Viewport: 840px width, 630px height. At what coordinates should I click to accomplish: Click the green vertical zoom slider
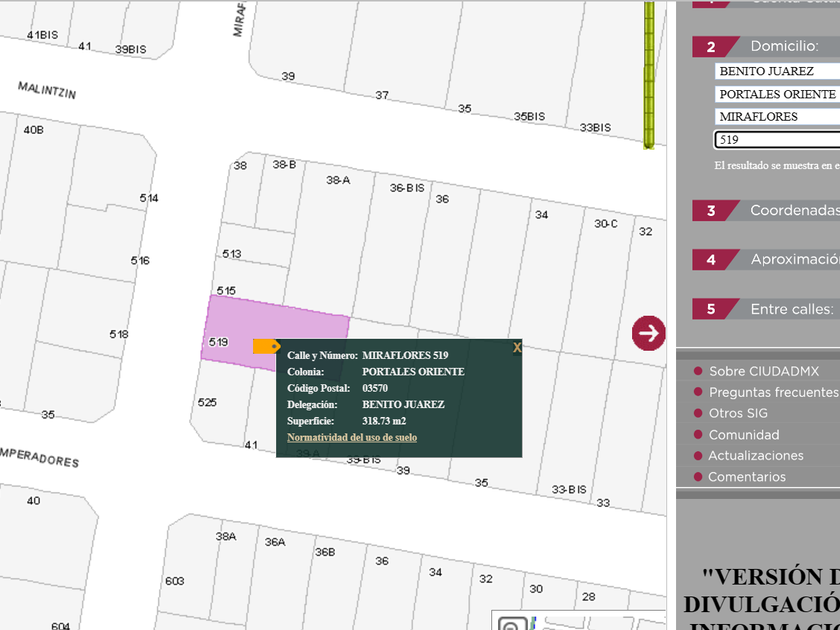coord(648,75)
